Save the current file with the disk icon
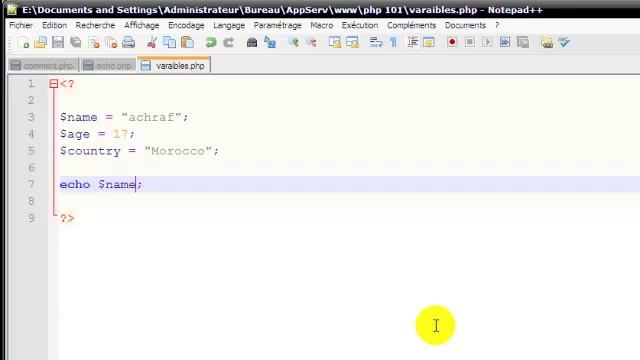The width and height of the screenshot is (640, 360). 58,42
